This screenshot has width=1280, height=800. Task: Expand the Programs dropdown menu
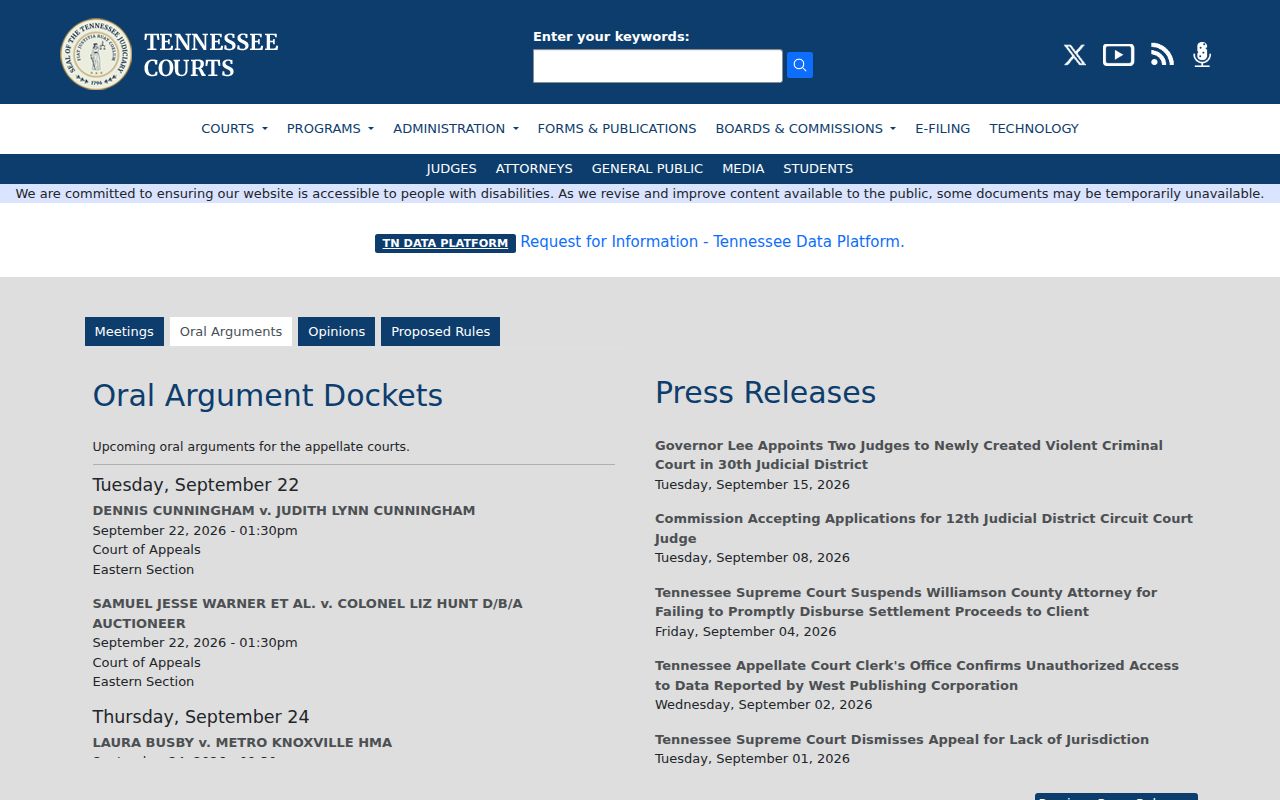330,128
